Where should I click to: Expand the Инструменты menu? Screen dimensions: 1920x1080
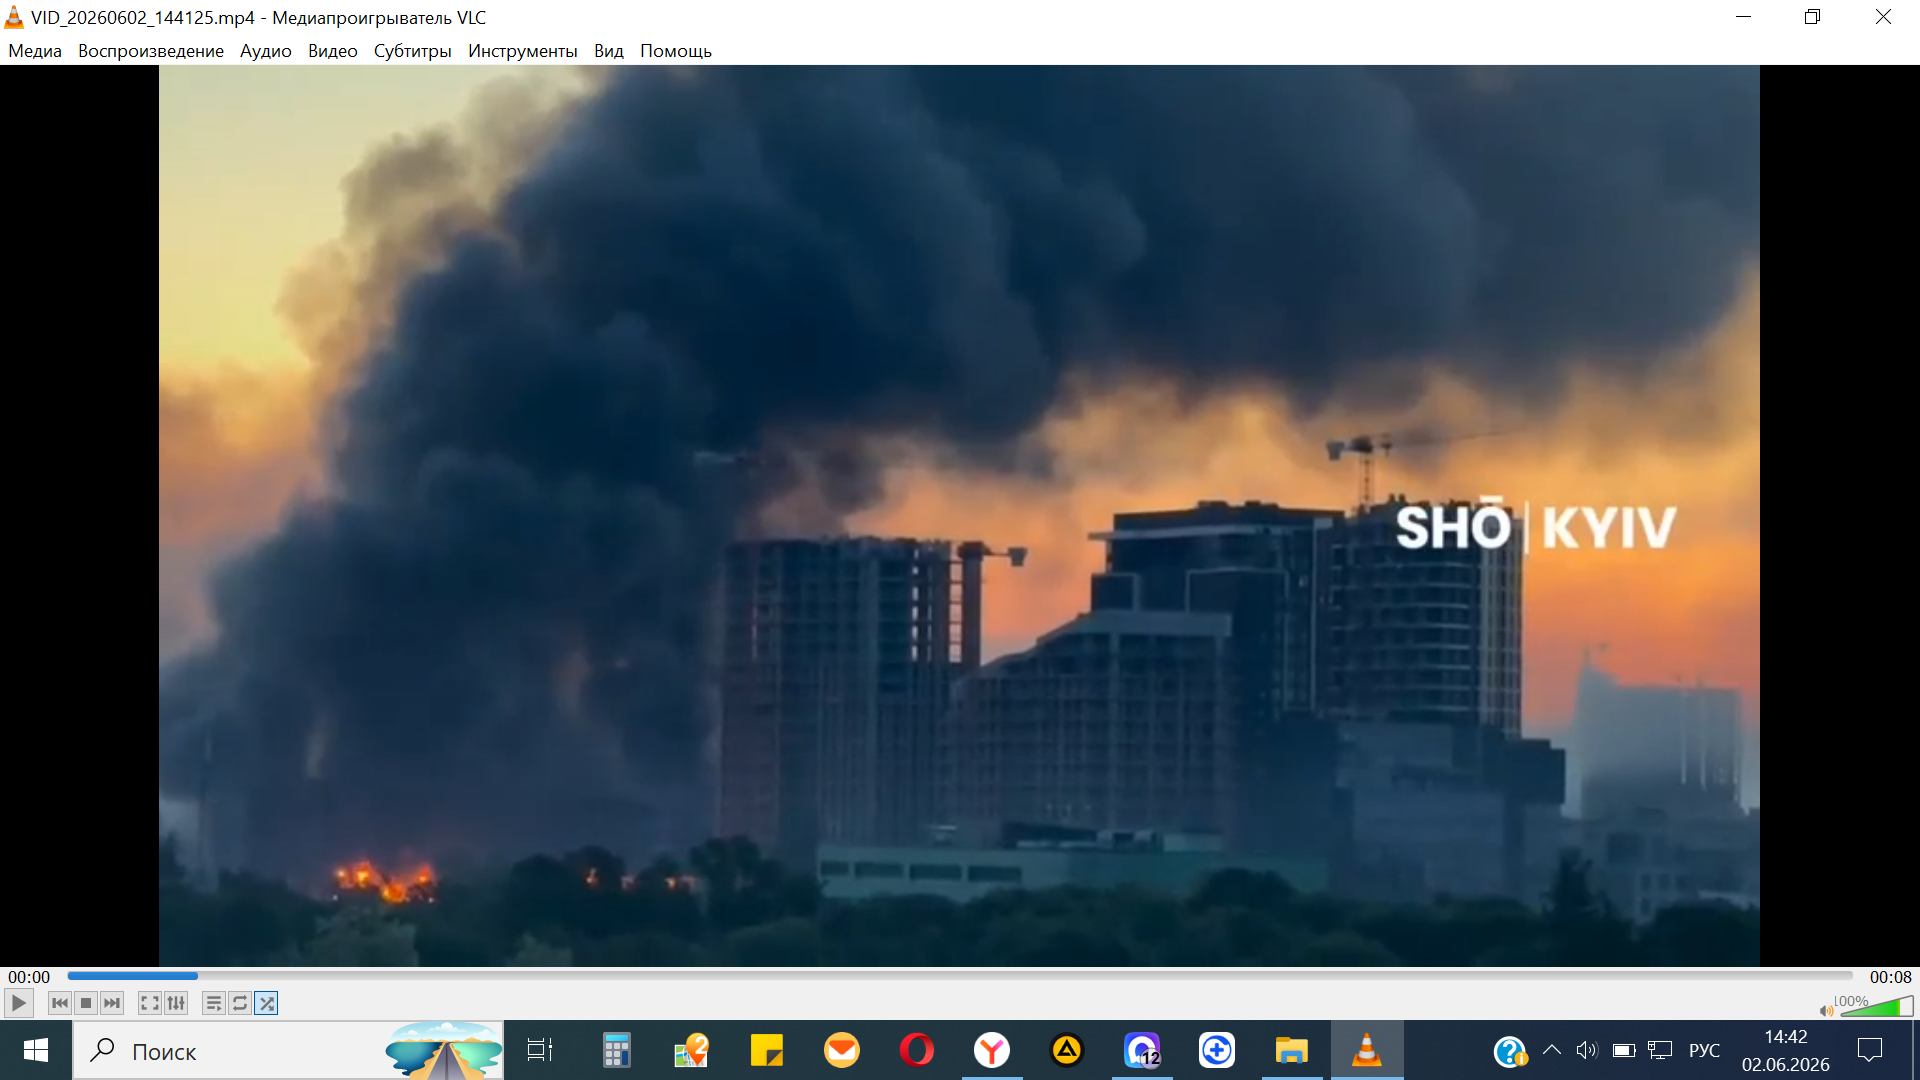click(522, 51)
